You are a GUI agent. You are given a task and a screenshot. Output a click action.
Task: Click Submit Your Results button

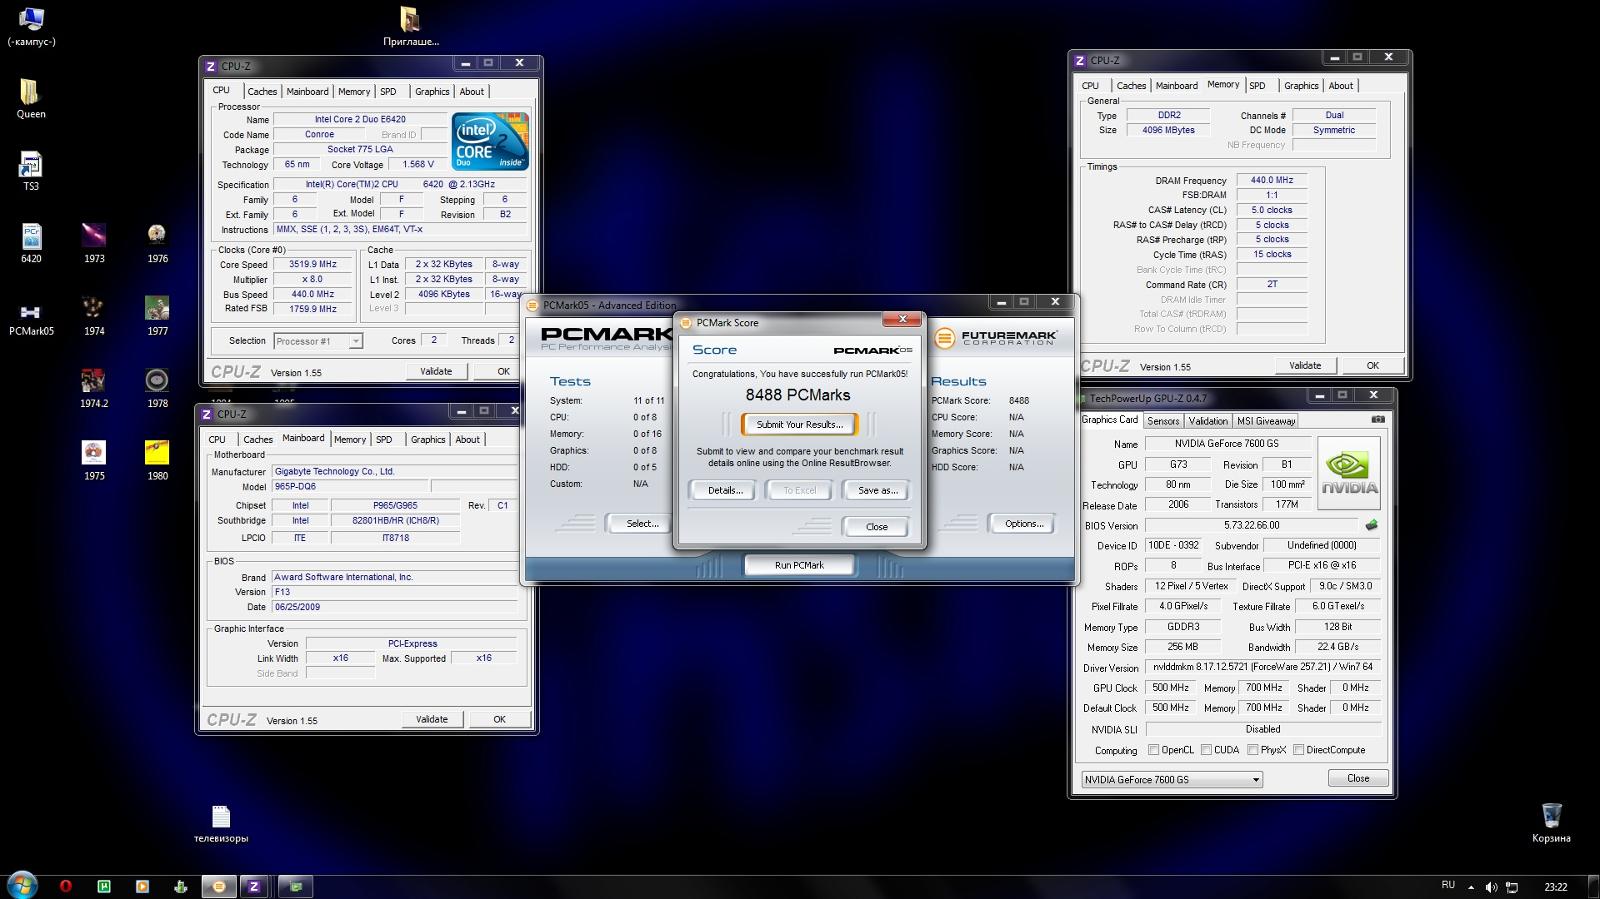coord(799,424)
